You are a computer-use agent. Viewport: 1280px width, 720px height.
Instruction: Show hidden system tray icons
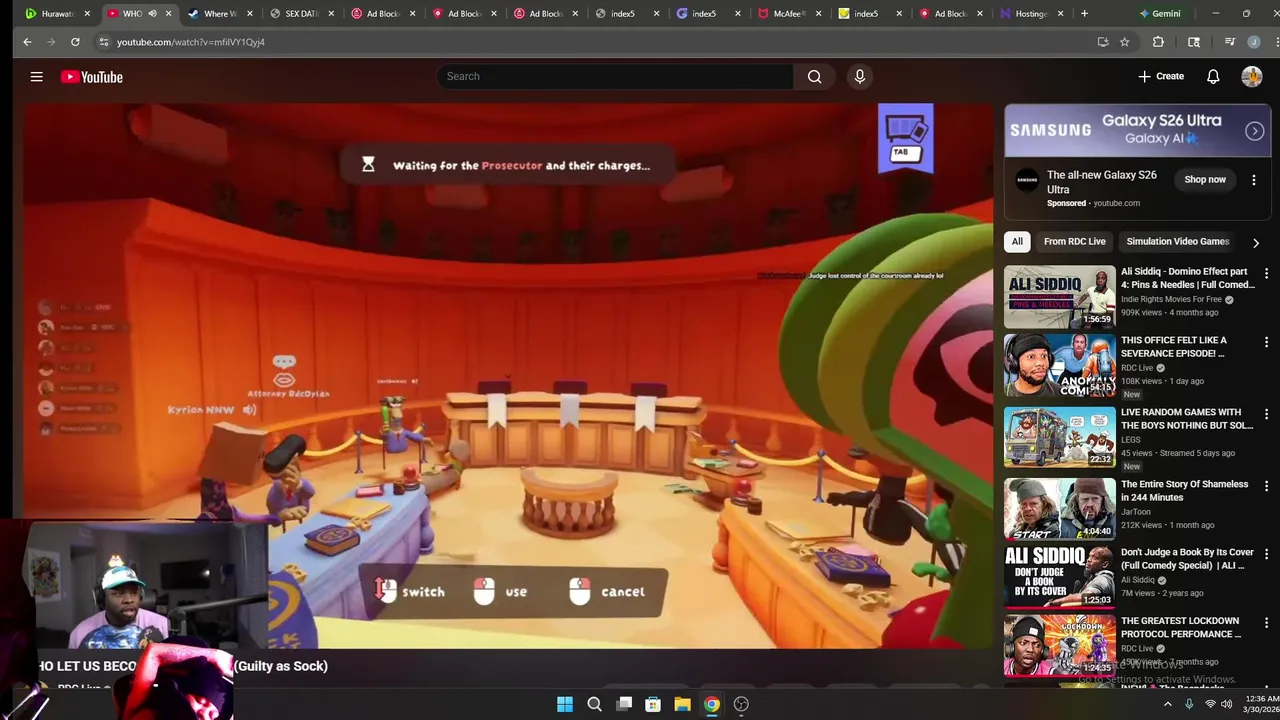click(1167, 704)
